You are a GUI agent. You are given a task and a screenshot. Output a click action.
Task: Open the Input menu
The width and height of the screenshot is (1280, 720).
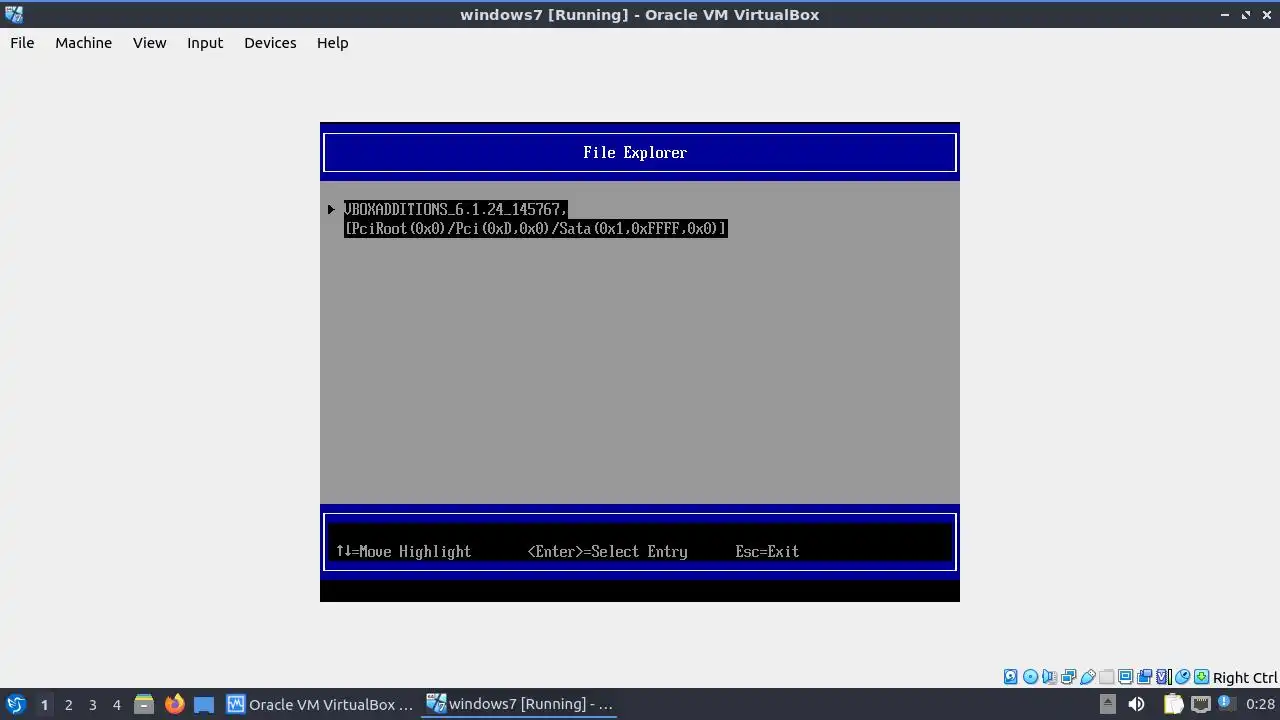click(205, 43)
